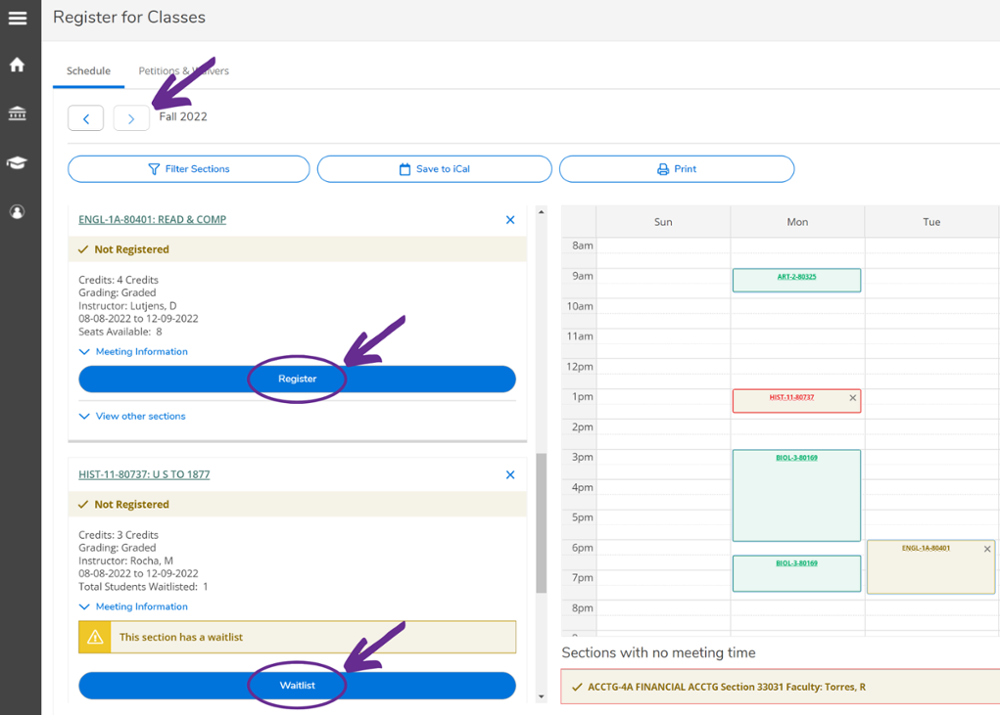This screenshot has height=715, width=1000.
Task: Switch to the Petitions & Waivers tab
Action: [184, 71]
